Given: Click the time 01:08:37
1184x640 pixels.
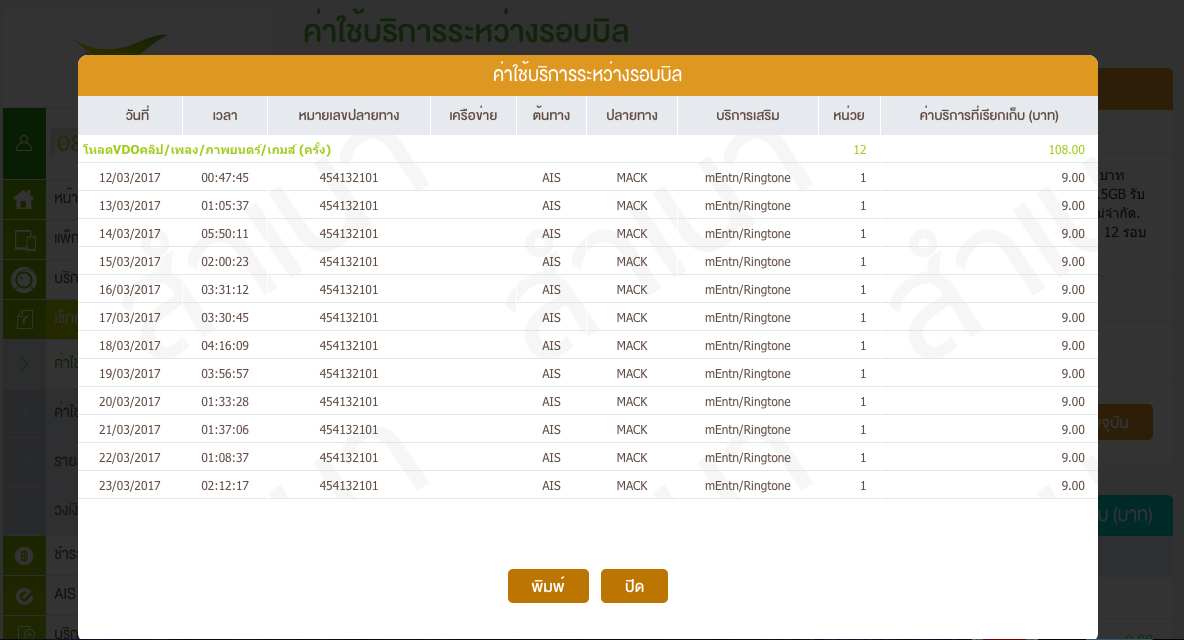Looking at the screenshot, I should click(225, 457).
